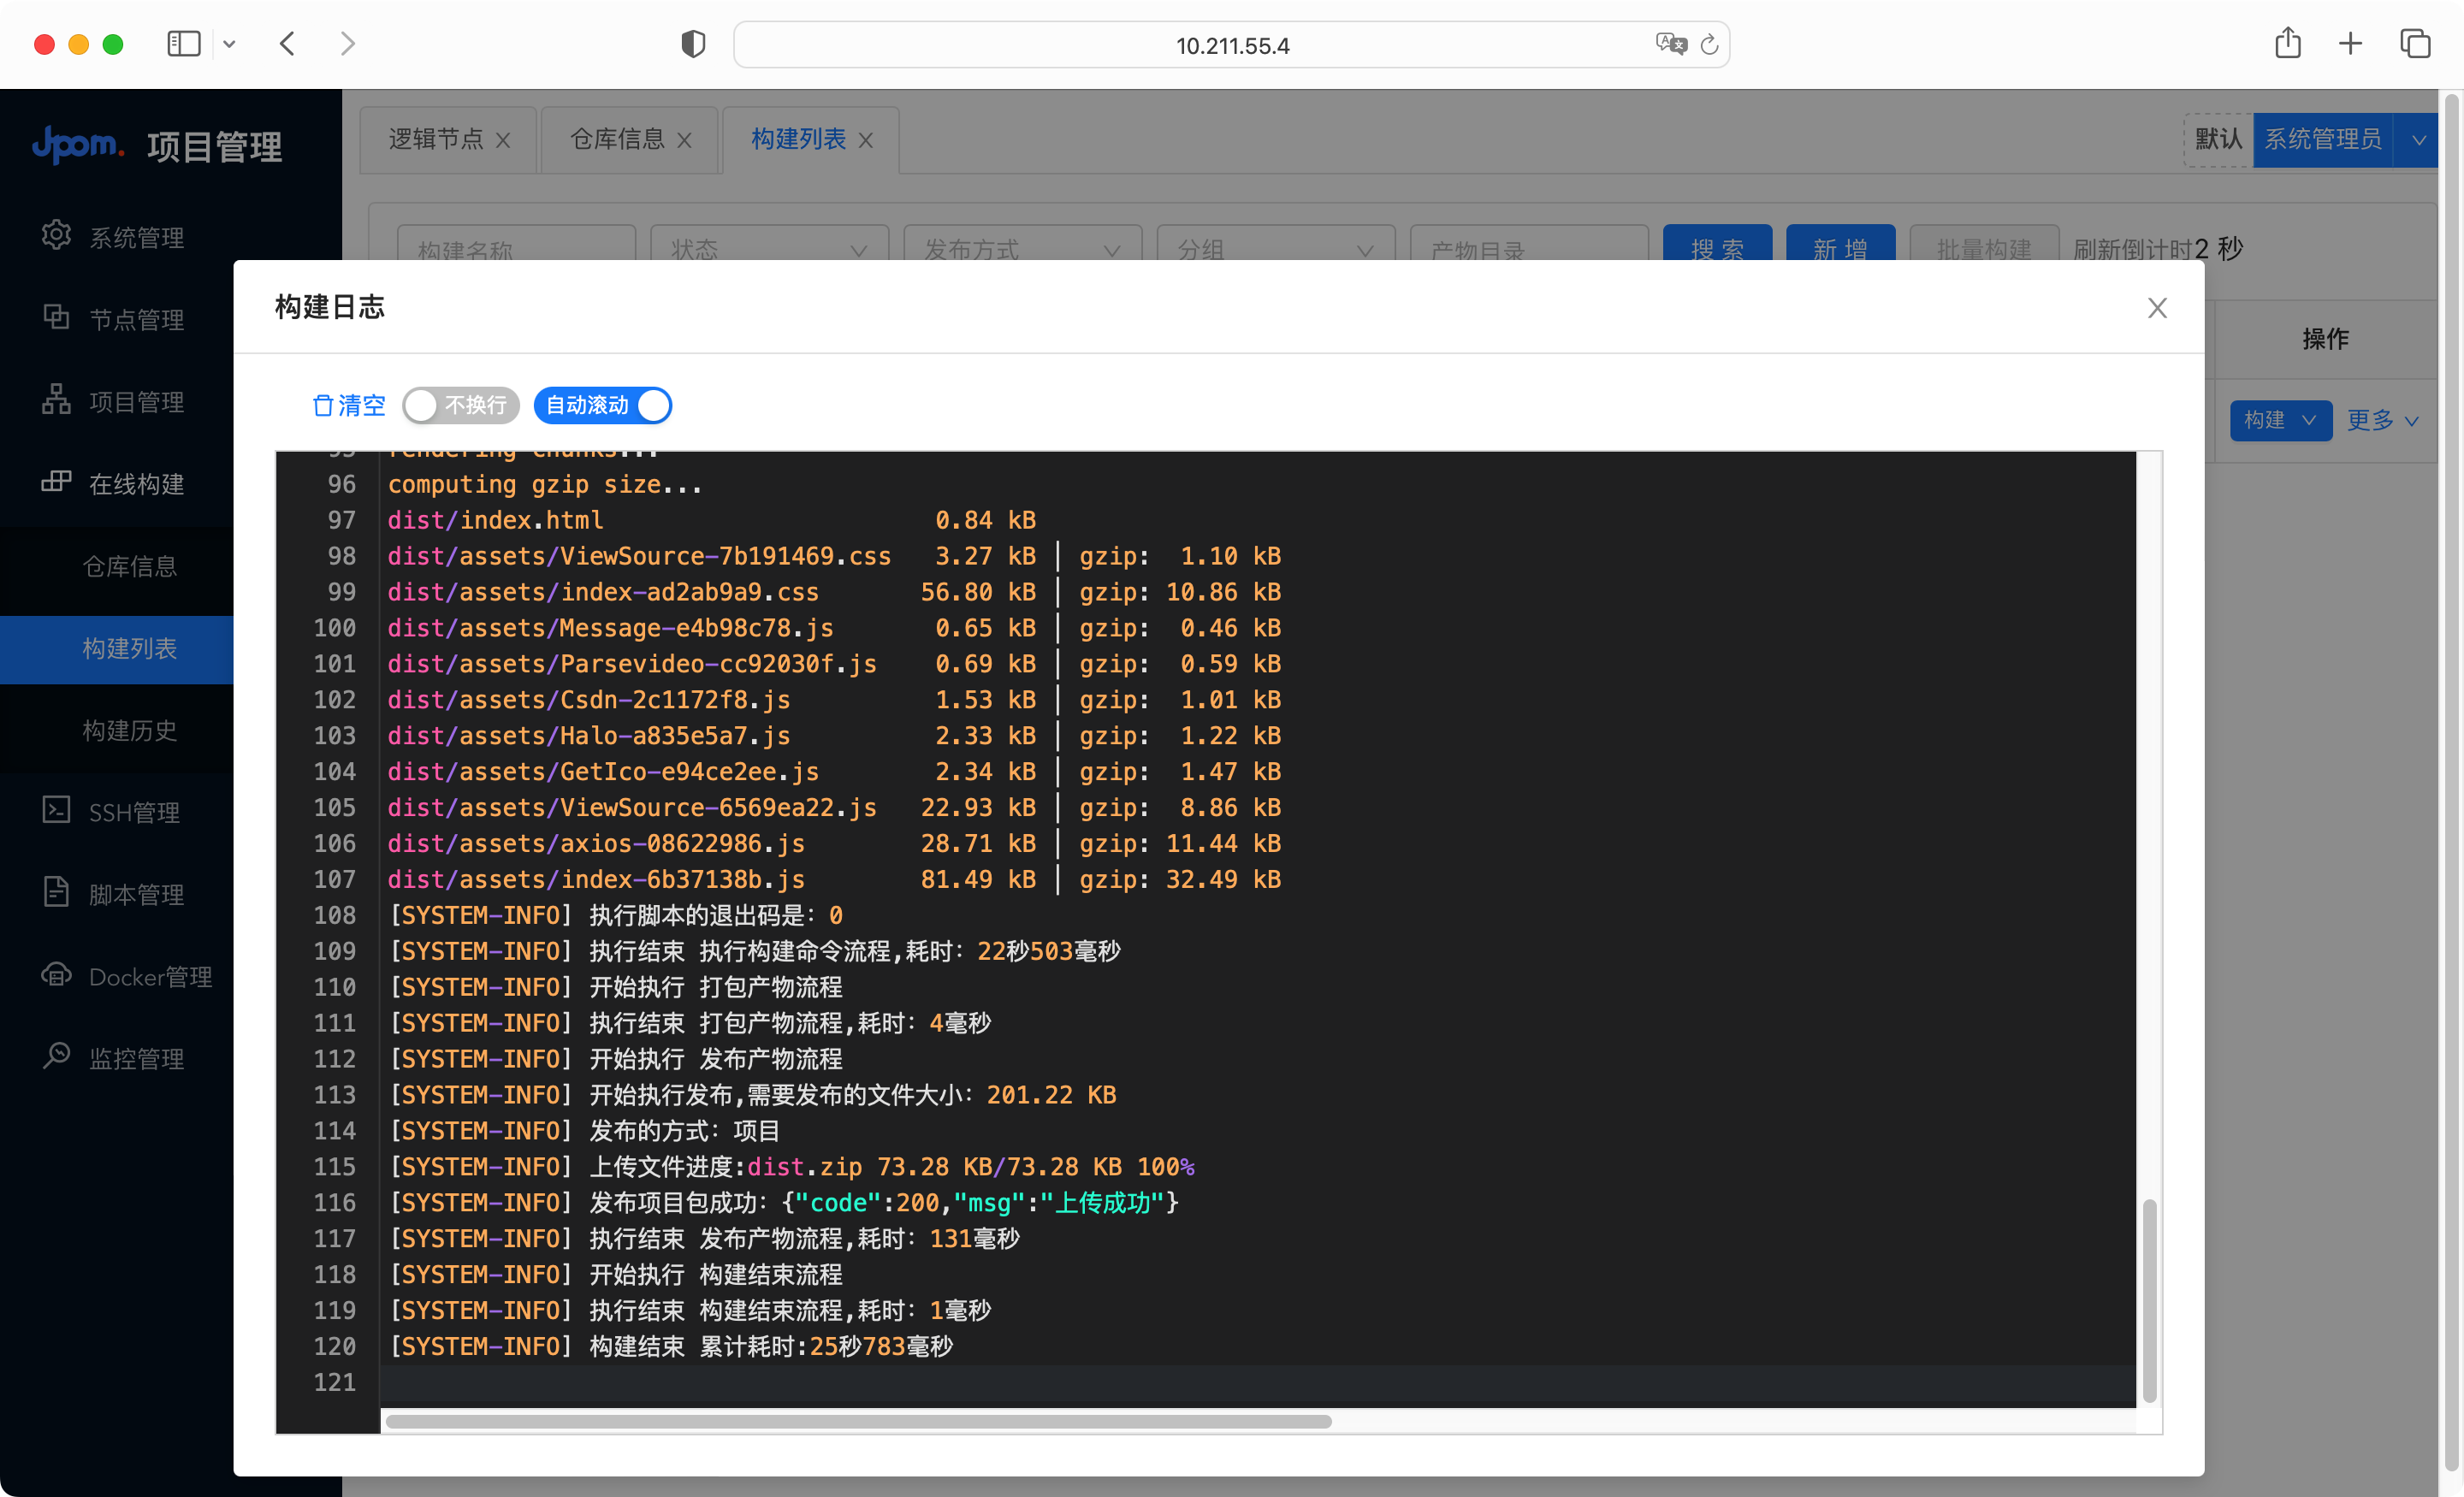Click log line number 108

[x=334, y=915]
